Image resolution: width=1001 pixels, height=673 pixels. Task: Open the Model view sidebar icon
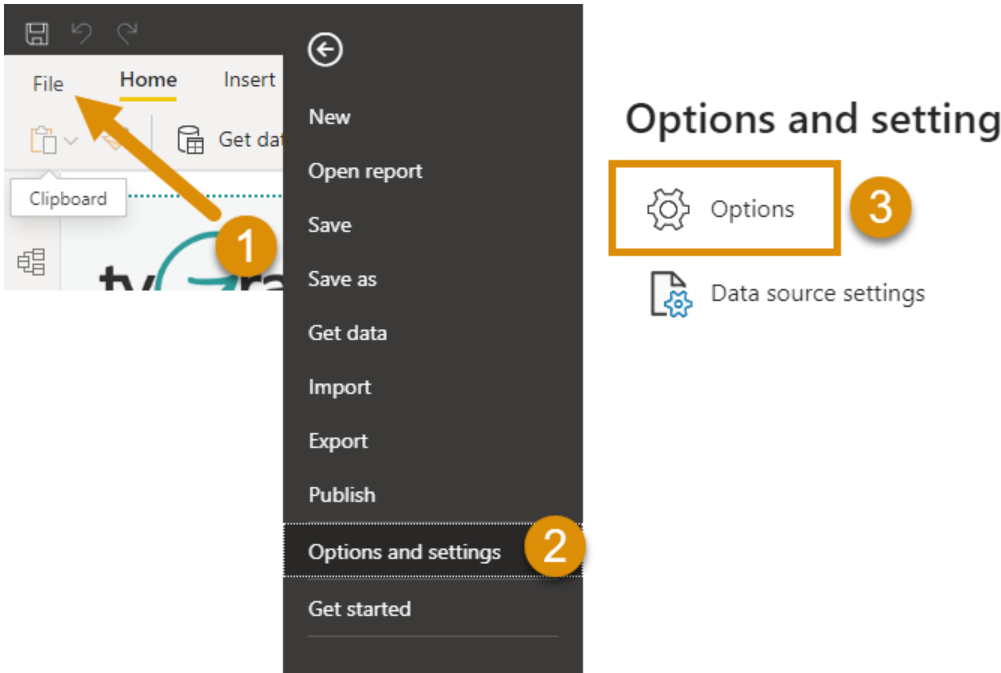pyautogui.click(x=31, y=262)
